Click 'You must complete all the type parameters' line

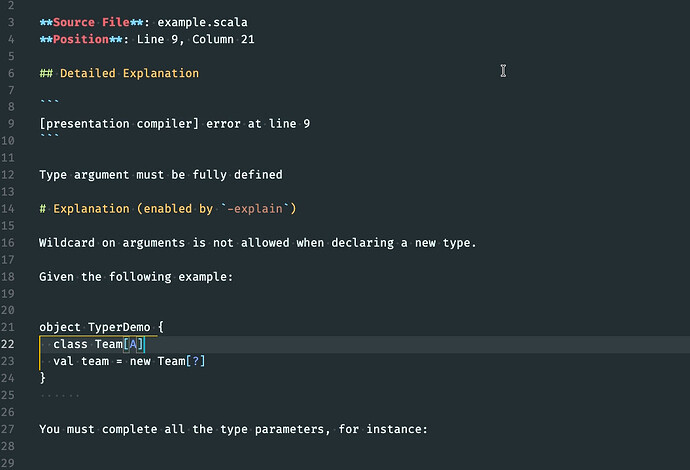coord(232,429)
